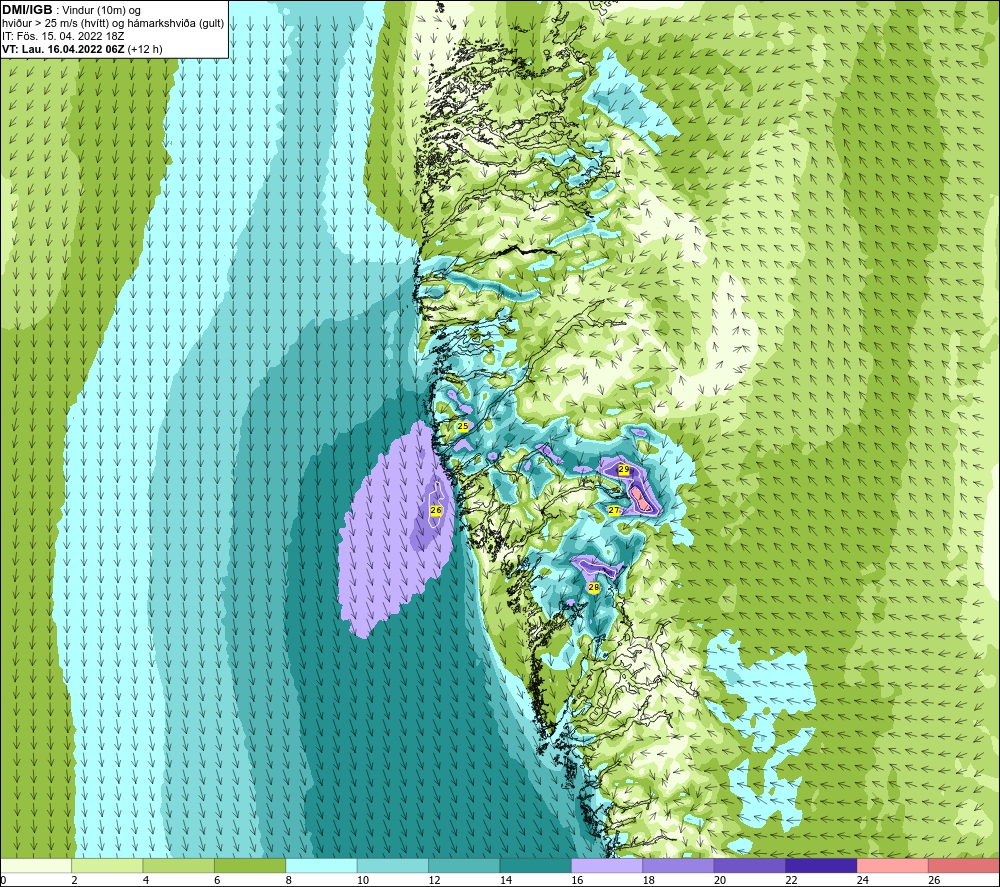
Task: Select the 22-24 m/s dark indigo swatch
Action: click(821, 866)
